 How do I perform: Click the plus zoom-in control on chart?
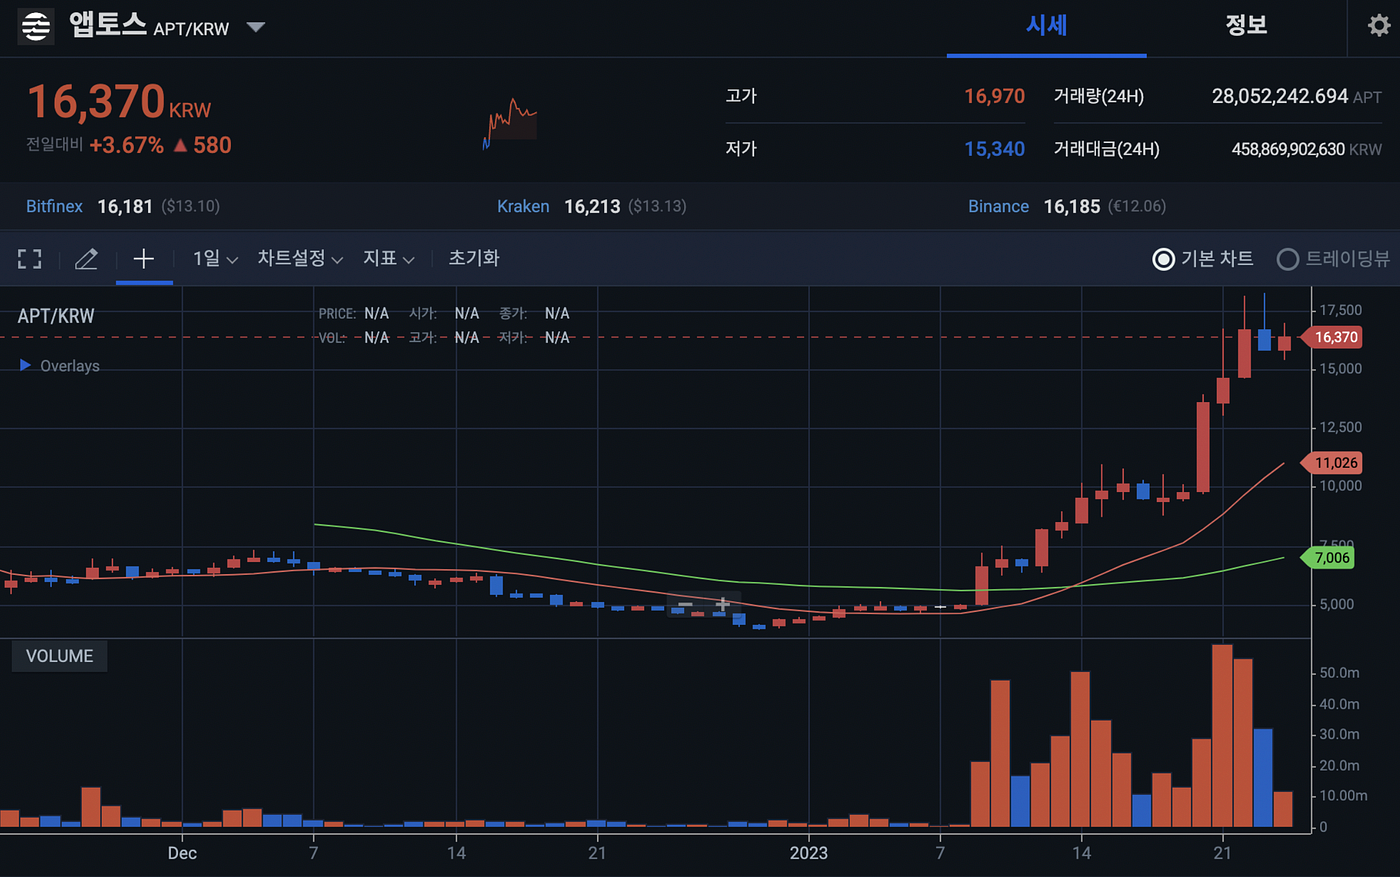click(722, 604)
